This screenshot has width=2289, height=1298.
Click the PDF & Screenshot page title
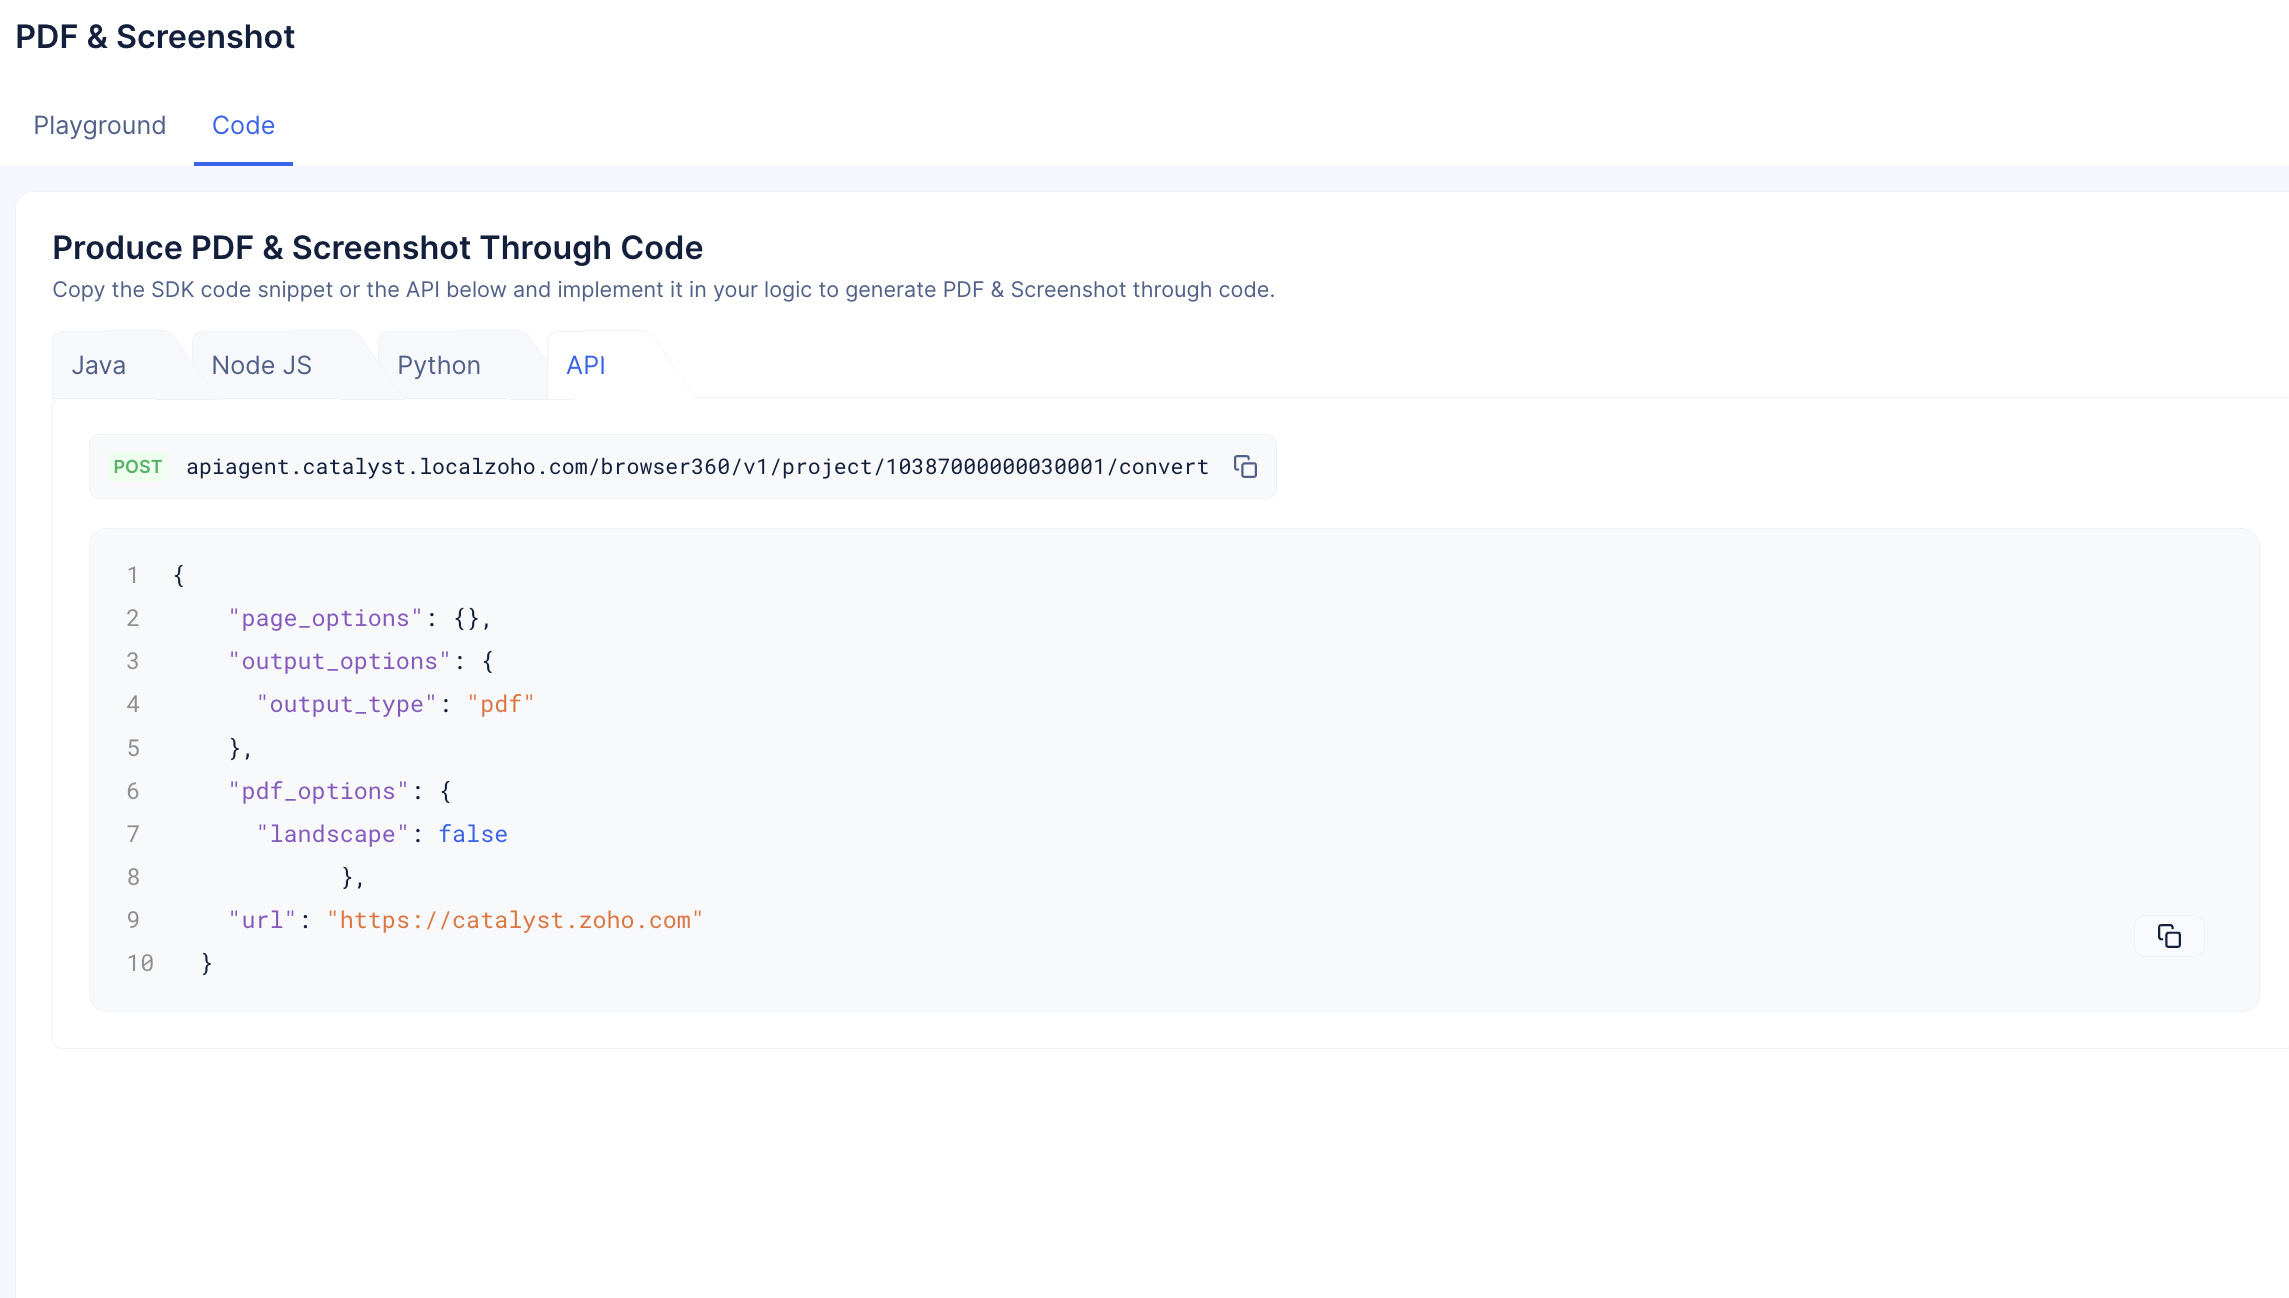click(155, 37)
